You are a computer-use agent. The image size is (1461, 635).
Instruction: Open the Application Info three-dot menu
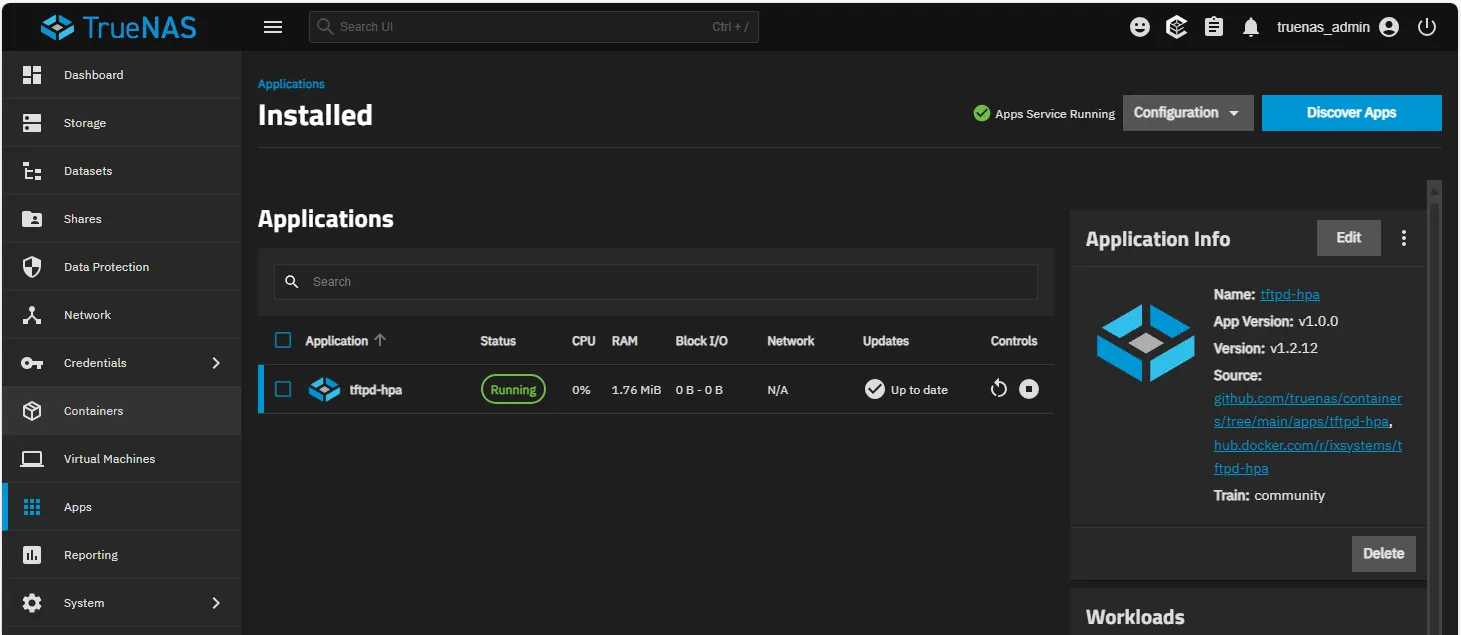tap(1404, 238)
